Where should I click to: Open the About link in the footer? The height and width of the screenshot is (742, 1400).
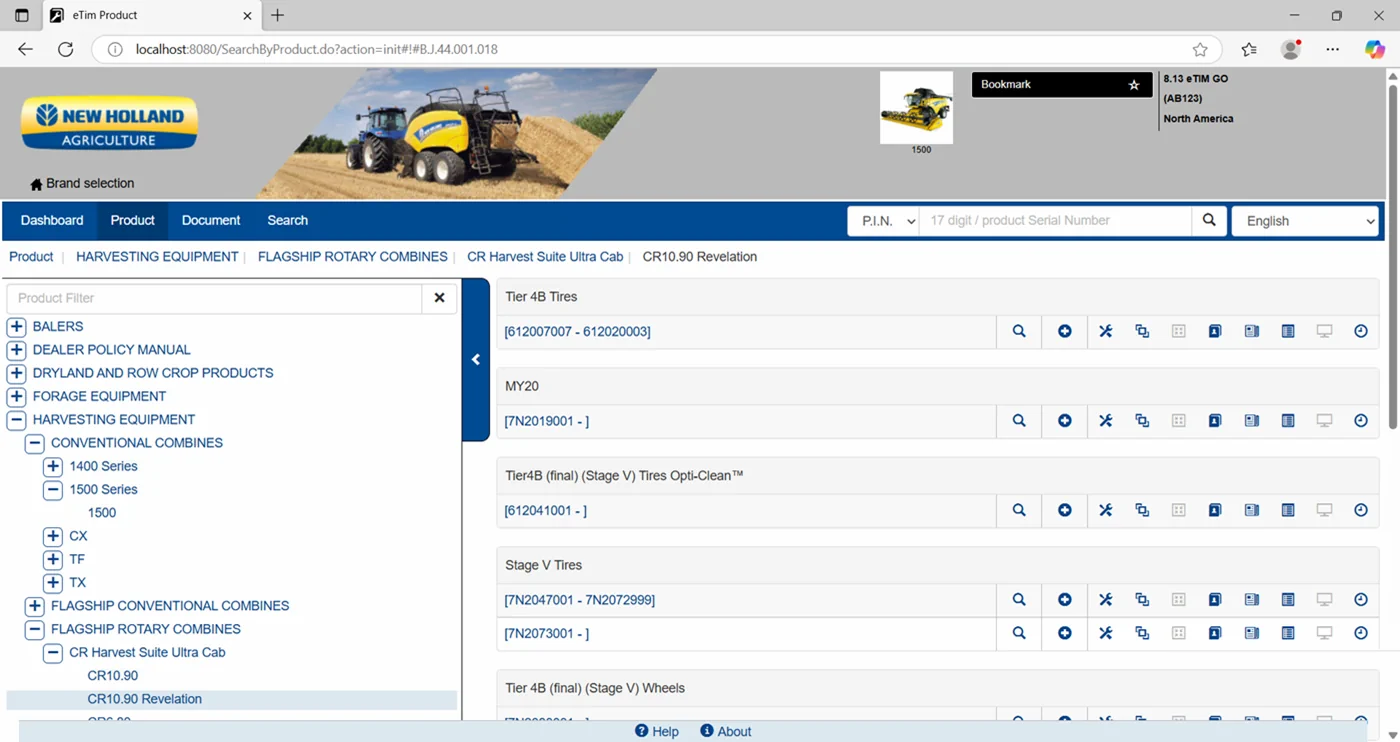[726, 731]
